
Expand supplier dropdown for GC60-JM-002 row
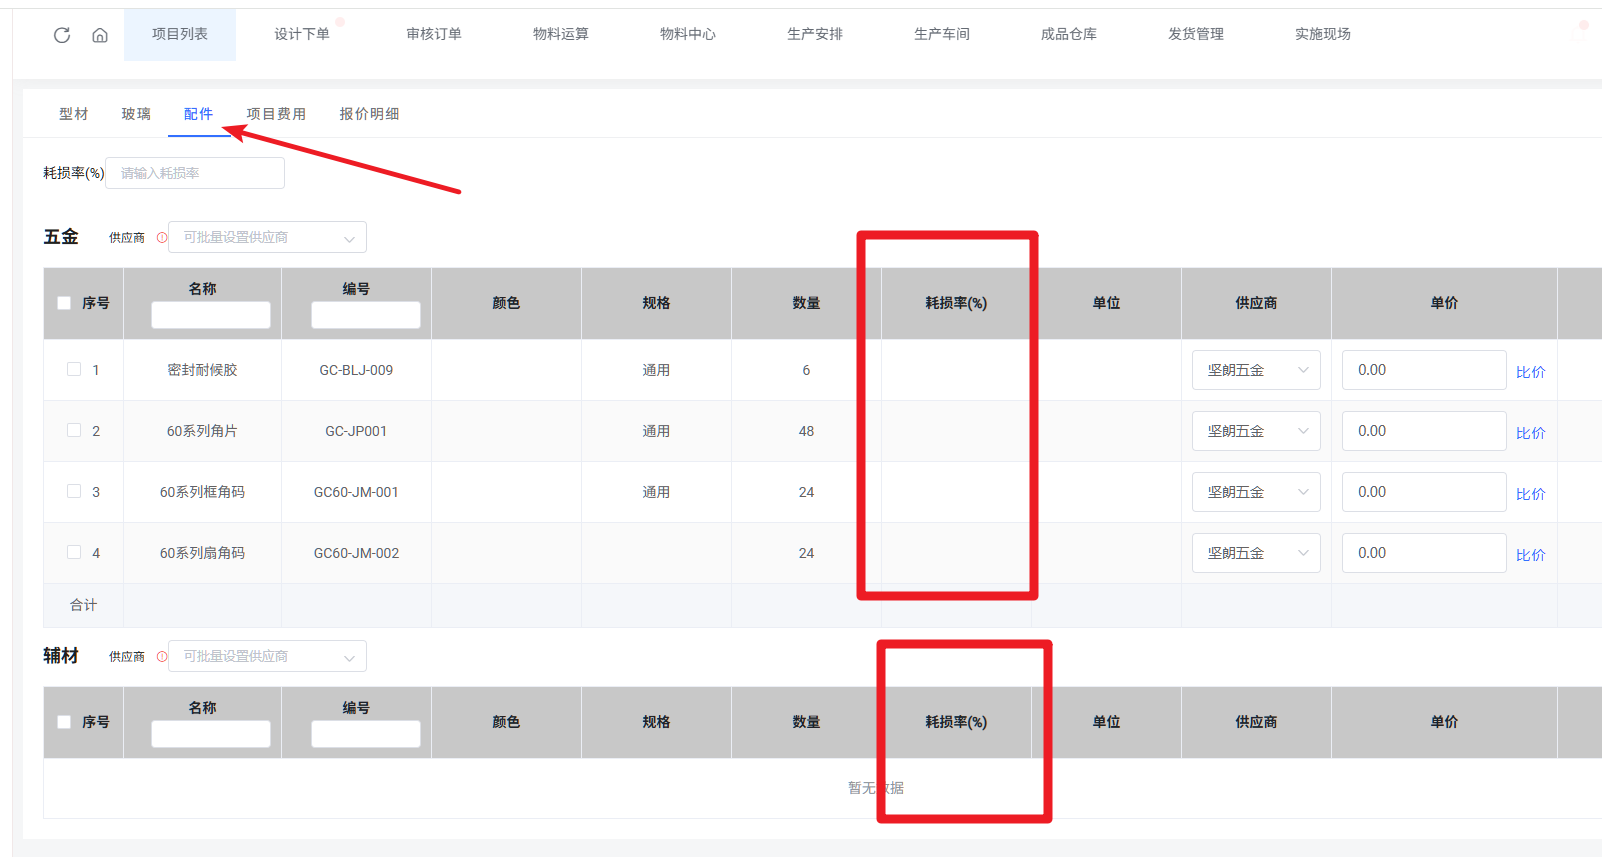pyautogui.click(x=1256, y=553)
